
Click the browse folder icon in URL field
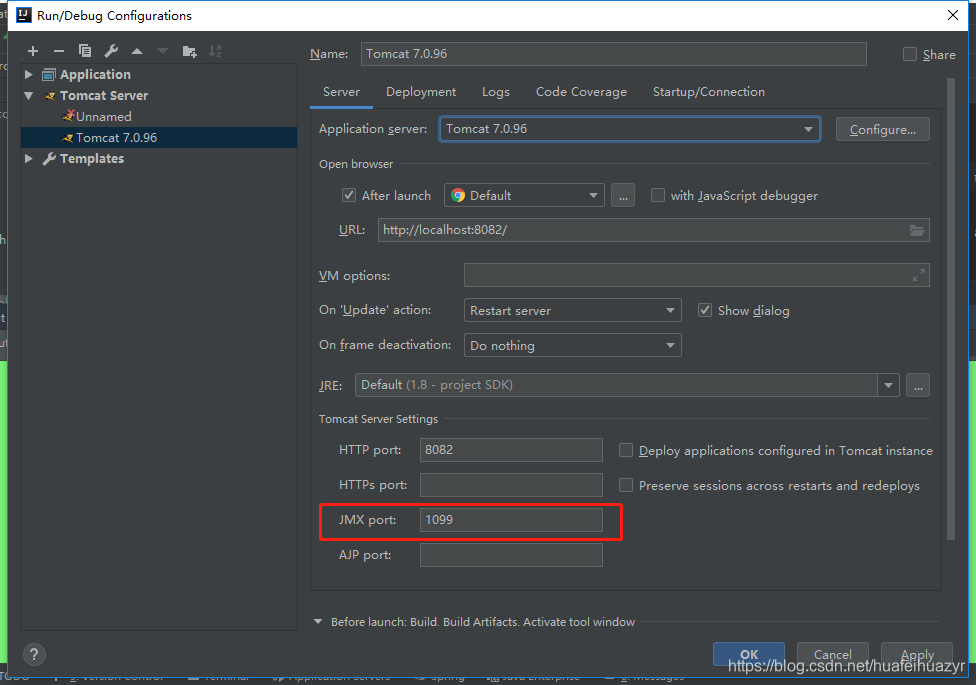tap(916, 230)
